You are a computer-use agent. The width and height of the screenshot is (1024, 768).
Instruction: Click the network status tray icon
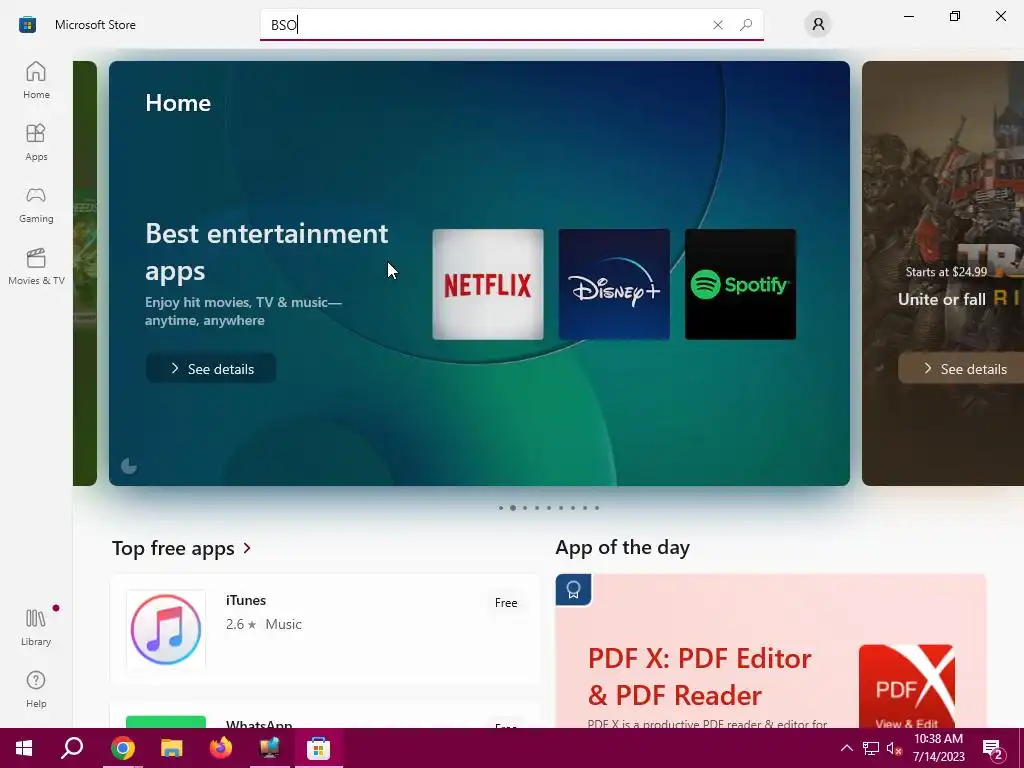[x=871, y=748]
